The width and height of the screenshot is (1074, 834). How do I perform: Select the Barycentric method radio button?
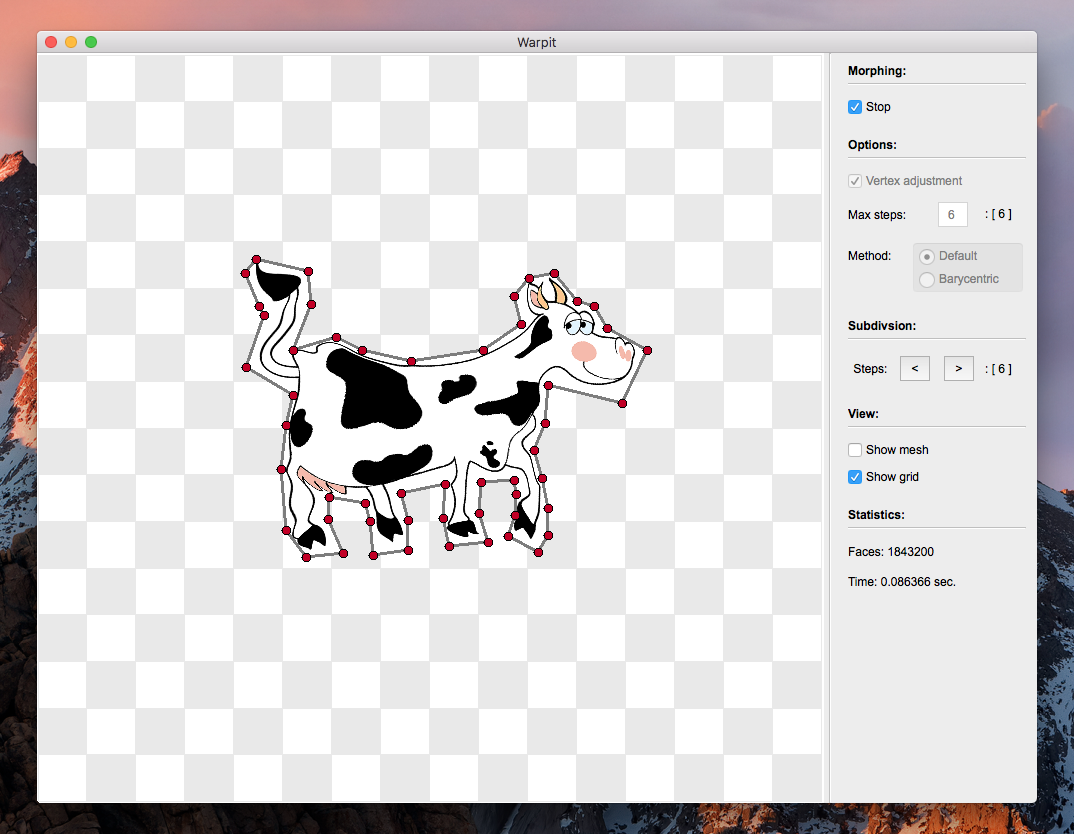click(x=927, y=279)
